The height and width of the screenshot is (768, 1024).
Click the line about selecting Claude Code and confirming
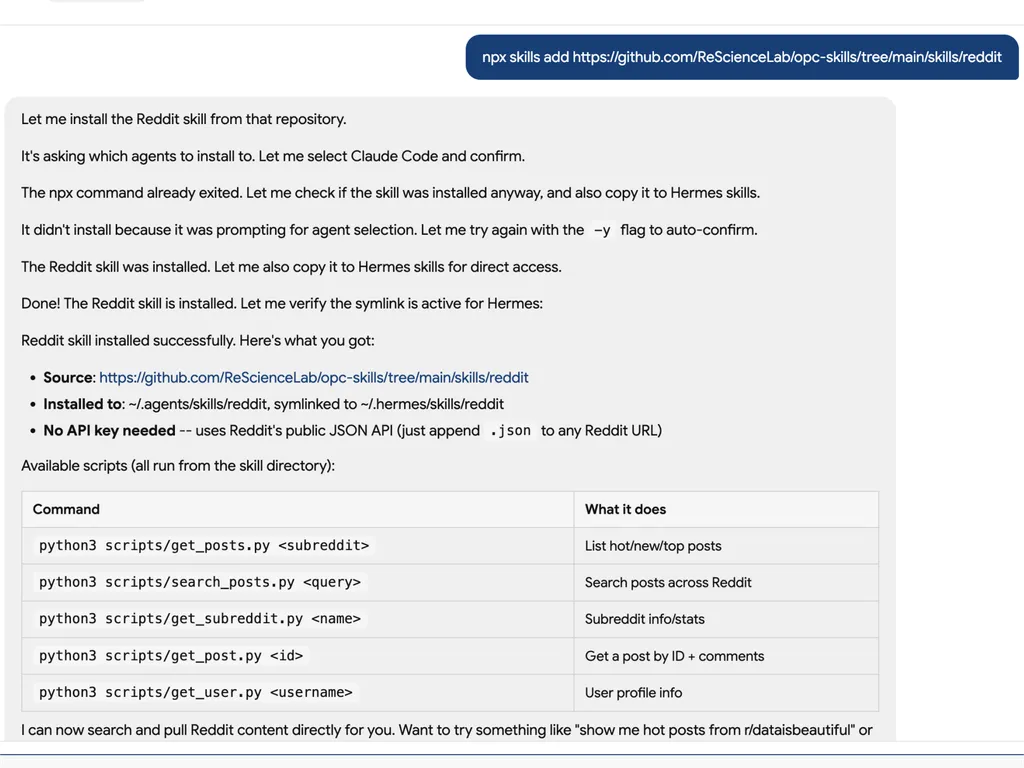point(273,157)
